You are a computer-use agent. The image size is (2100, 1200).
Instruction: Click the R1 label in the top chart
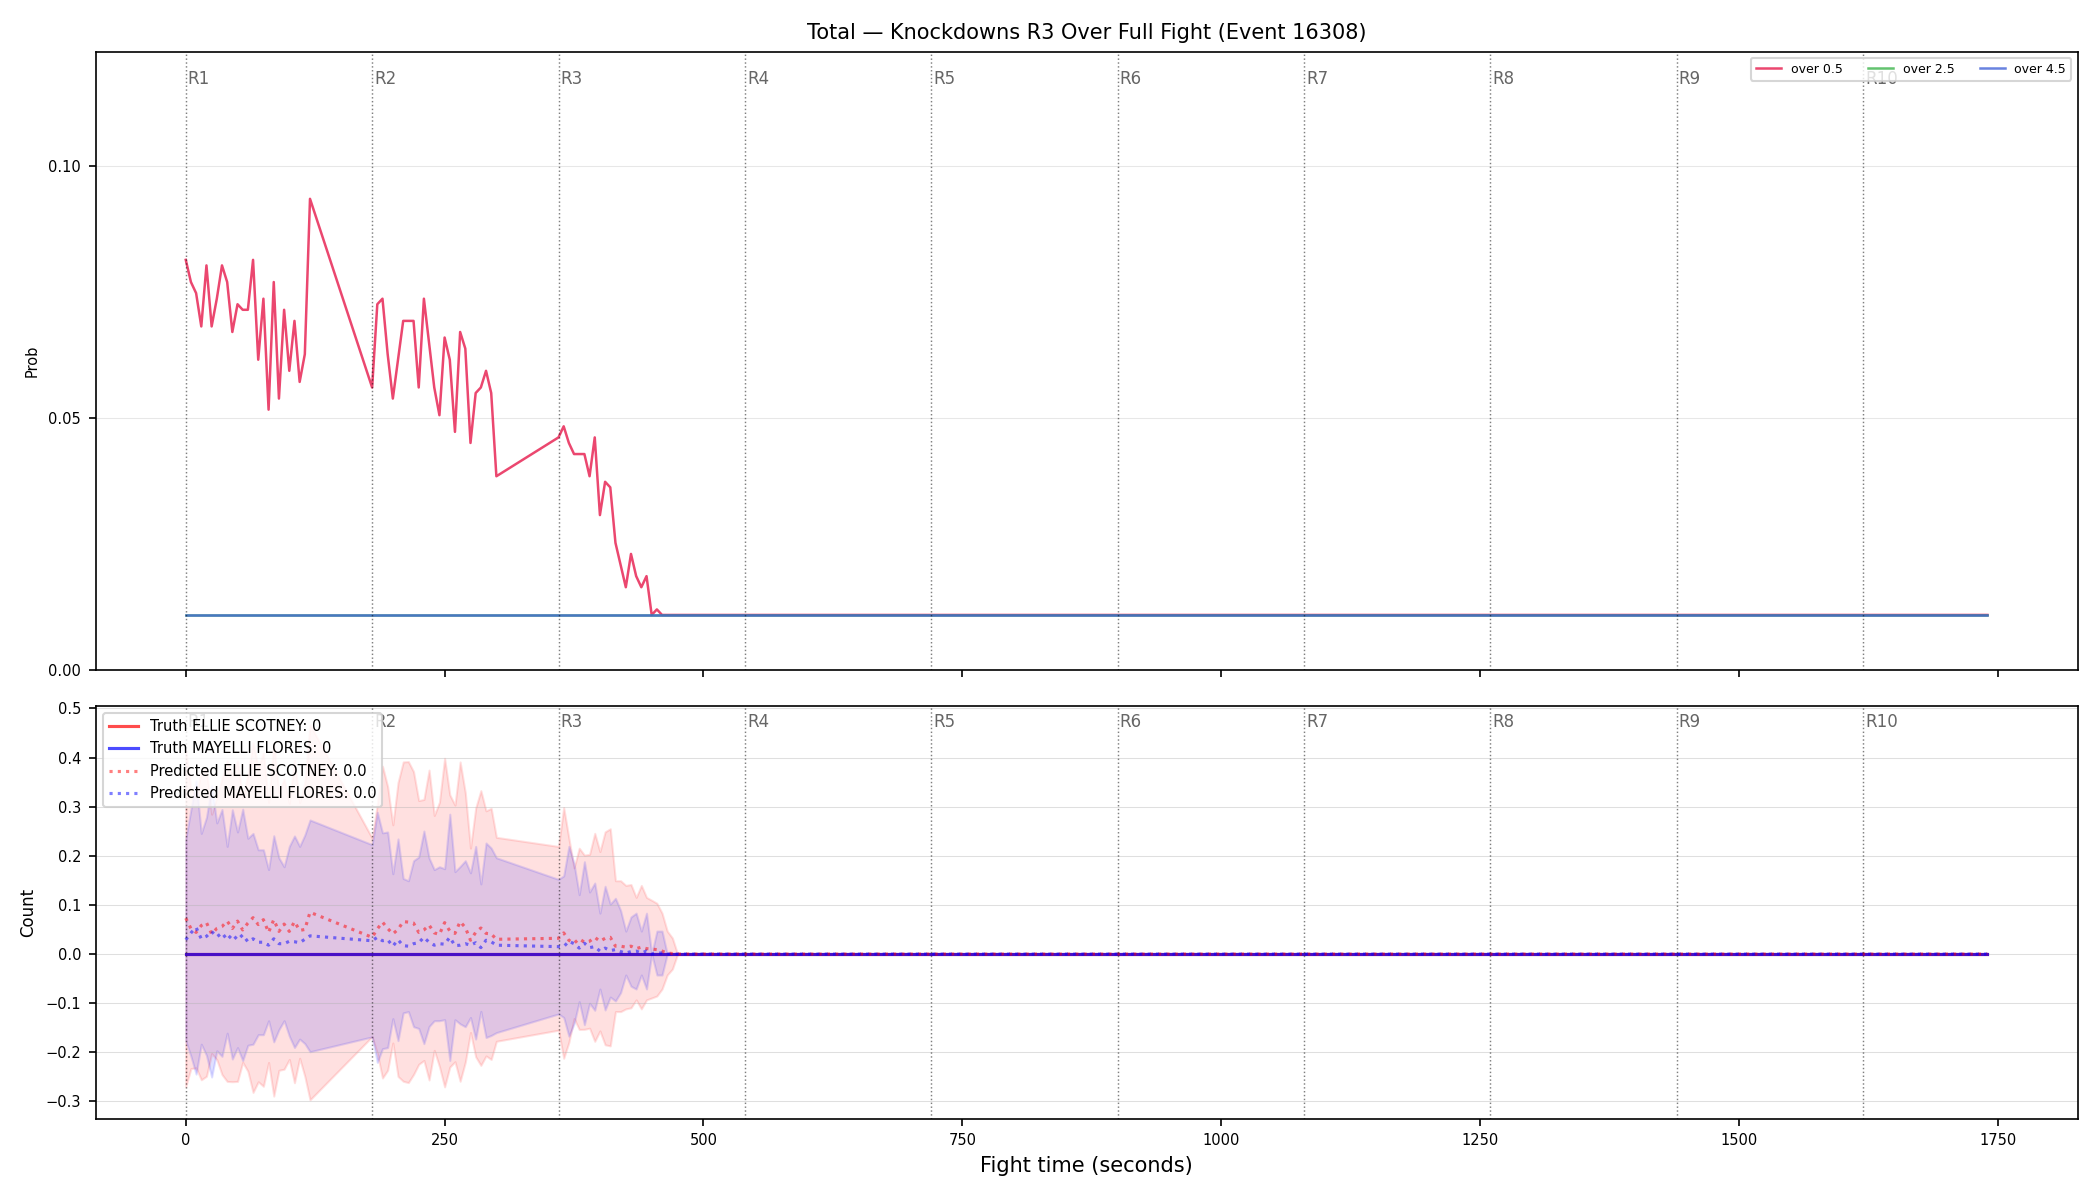coord(198,78)
